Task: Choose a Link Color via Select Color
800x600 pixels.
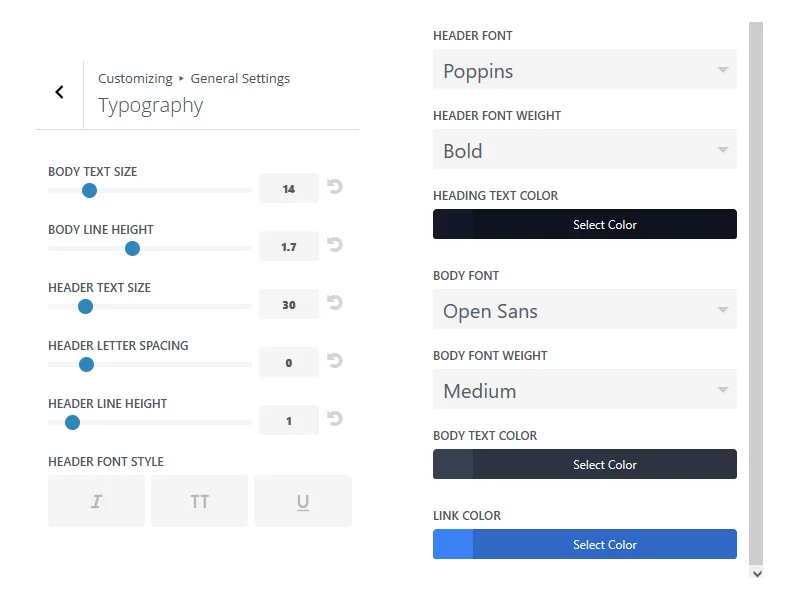Action: point(604,545)
